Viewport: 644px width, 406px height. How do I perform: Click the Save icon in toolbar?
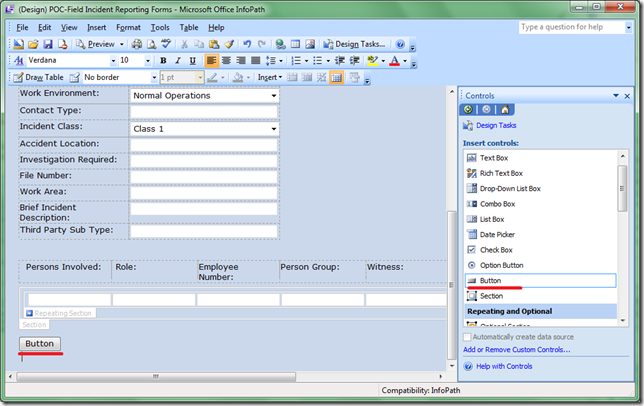tap(46, 44)
